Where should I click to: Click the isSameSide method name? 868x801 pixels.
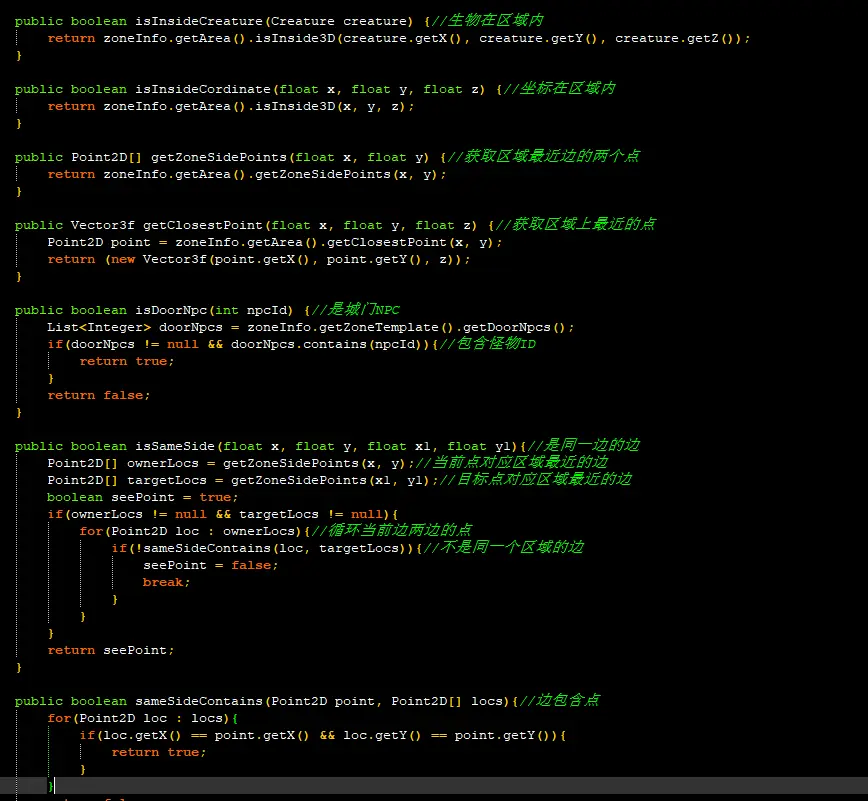point(175,446)
